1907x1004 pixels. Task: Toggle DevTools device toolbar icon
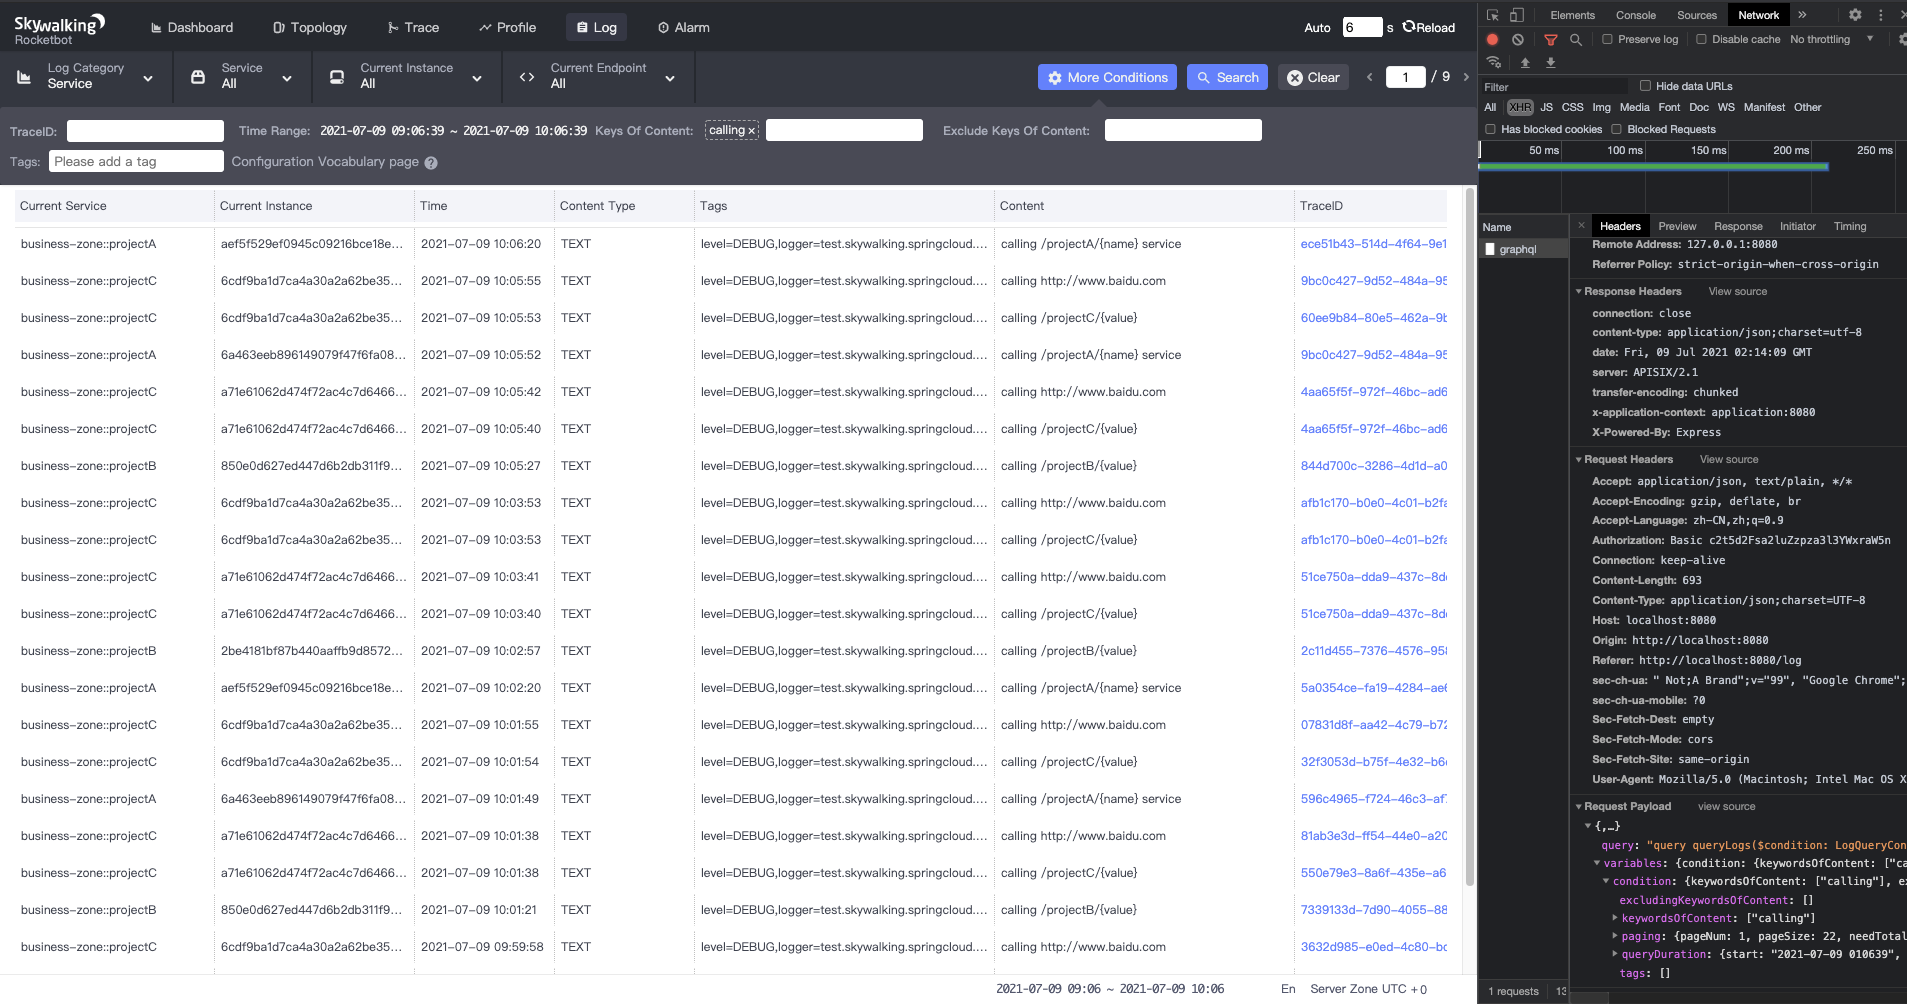[1517, 15]
